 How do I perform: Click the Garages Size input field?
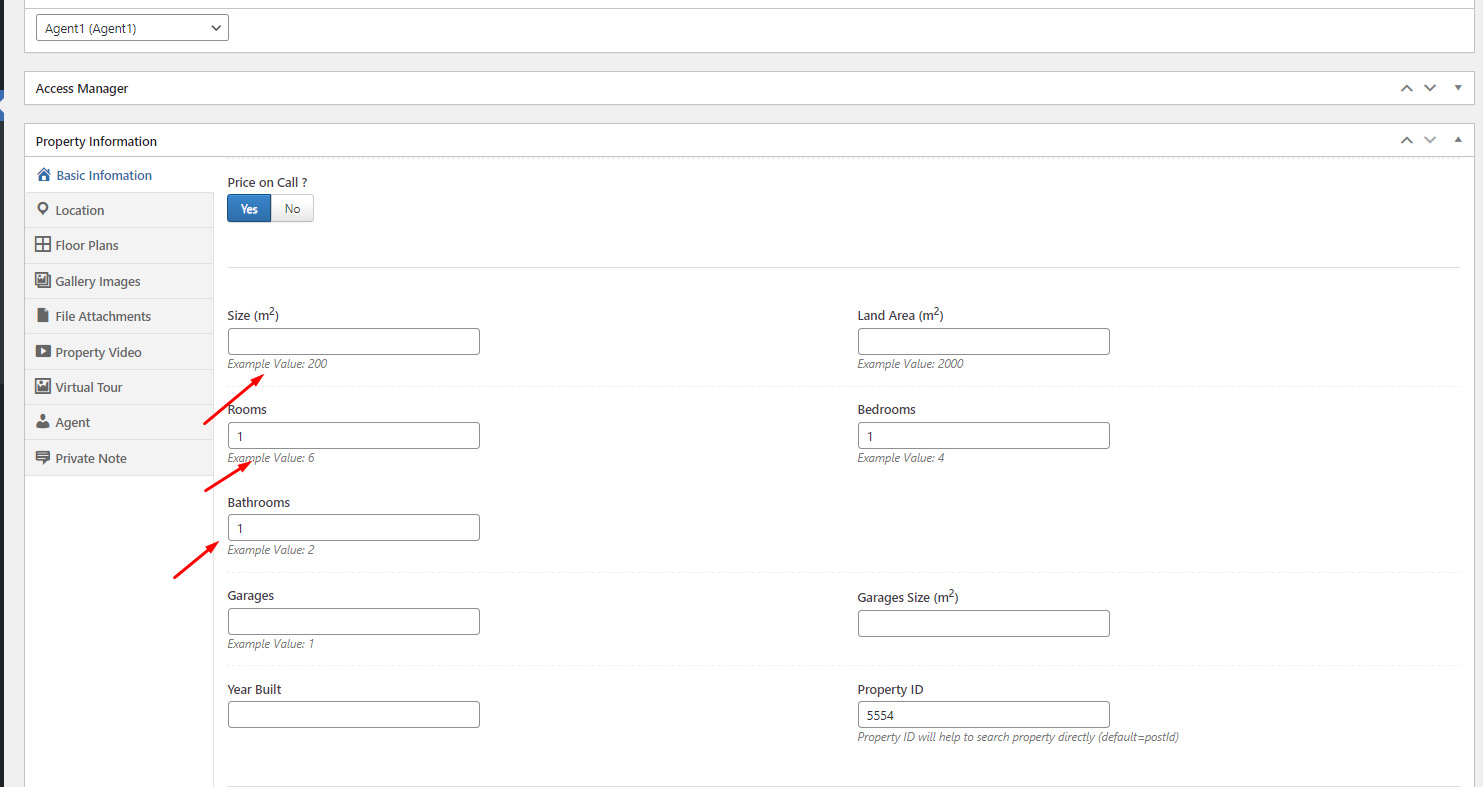pos(984,623)
